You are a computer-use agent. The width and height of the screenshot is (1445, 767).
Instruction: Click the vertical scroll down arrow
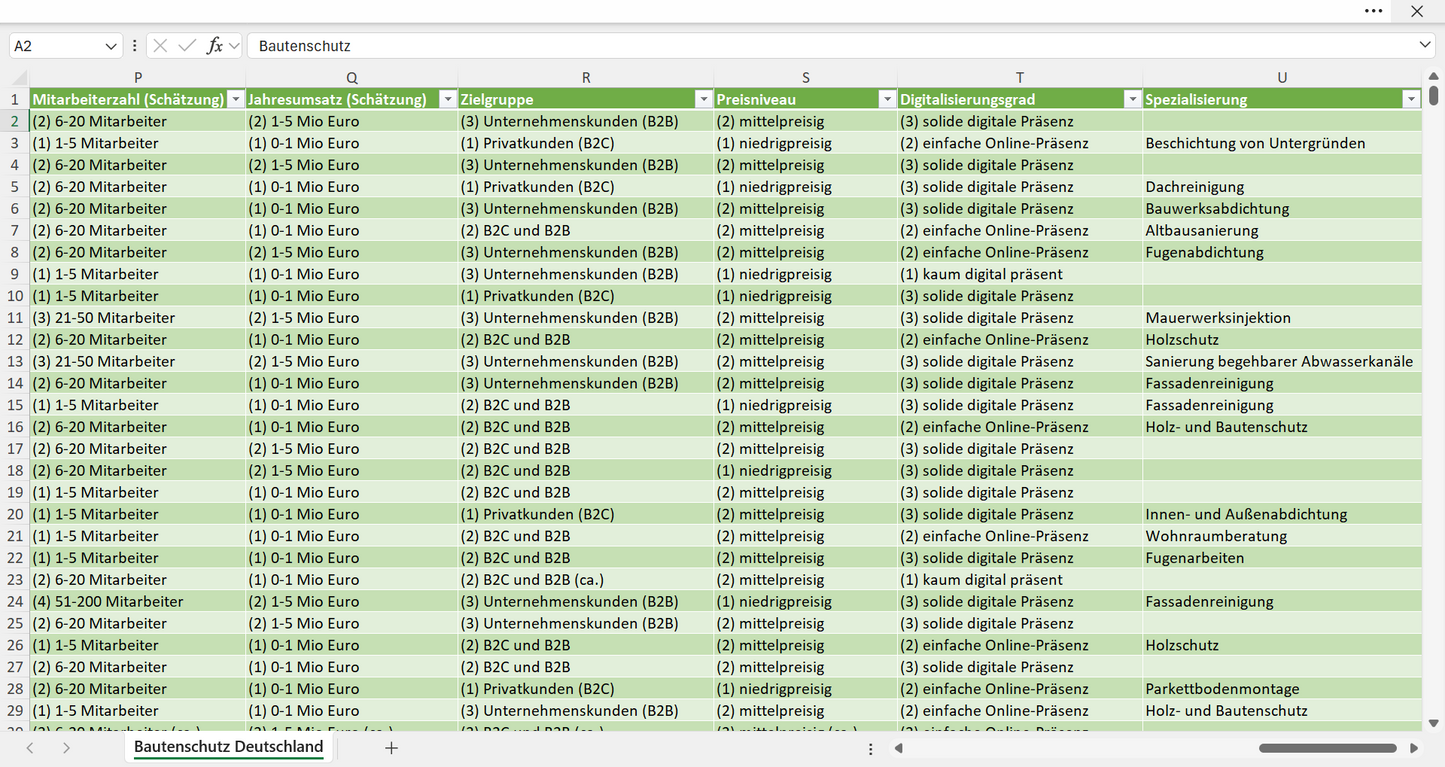click(1434, 723)
